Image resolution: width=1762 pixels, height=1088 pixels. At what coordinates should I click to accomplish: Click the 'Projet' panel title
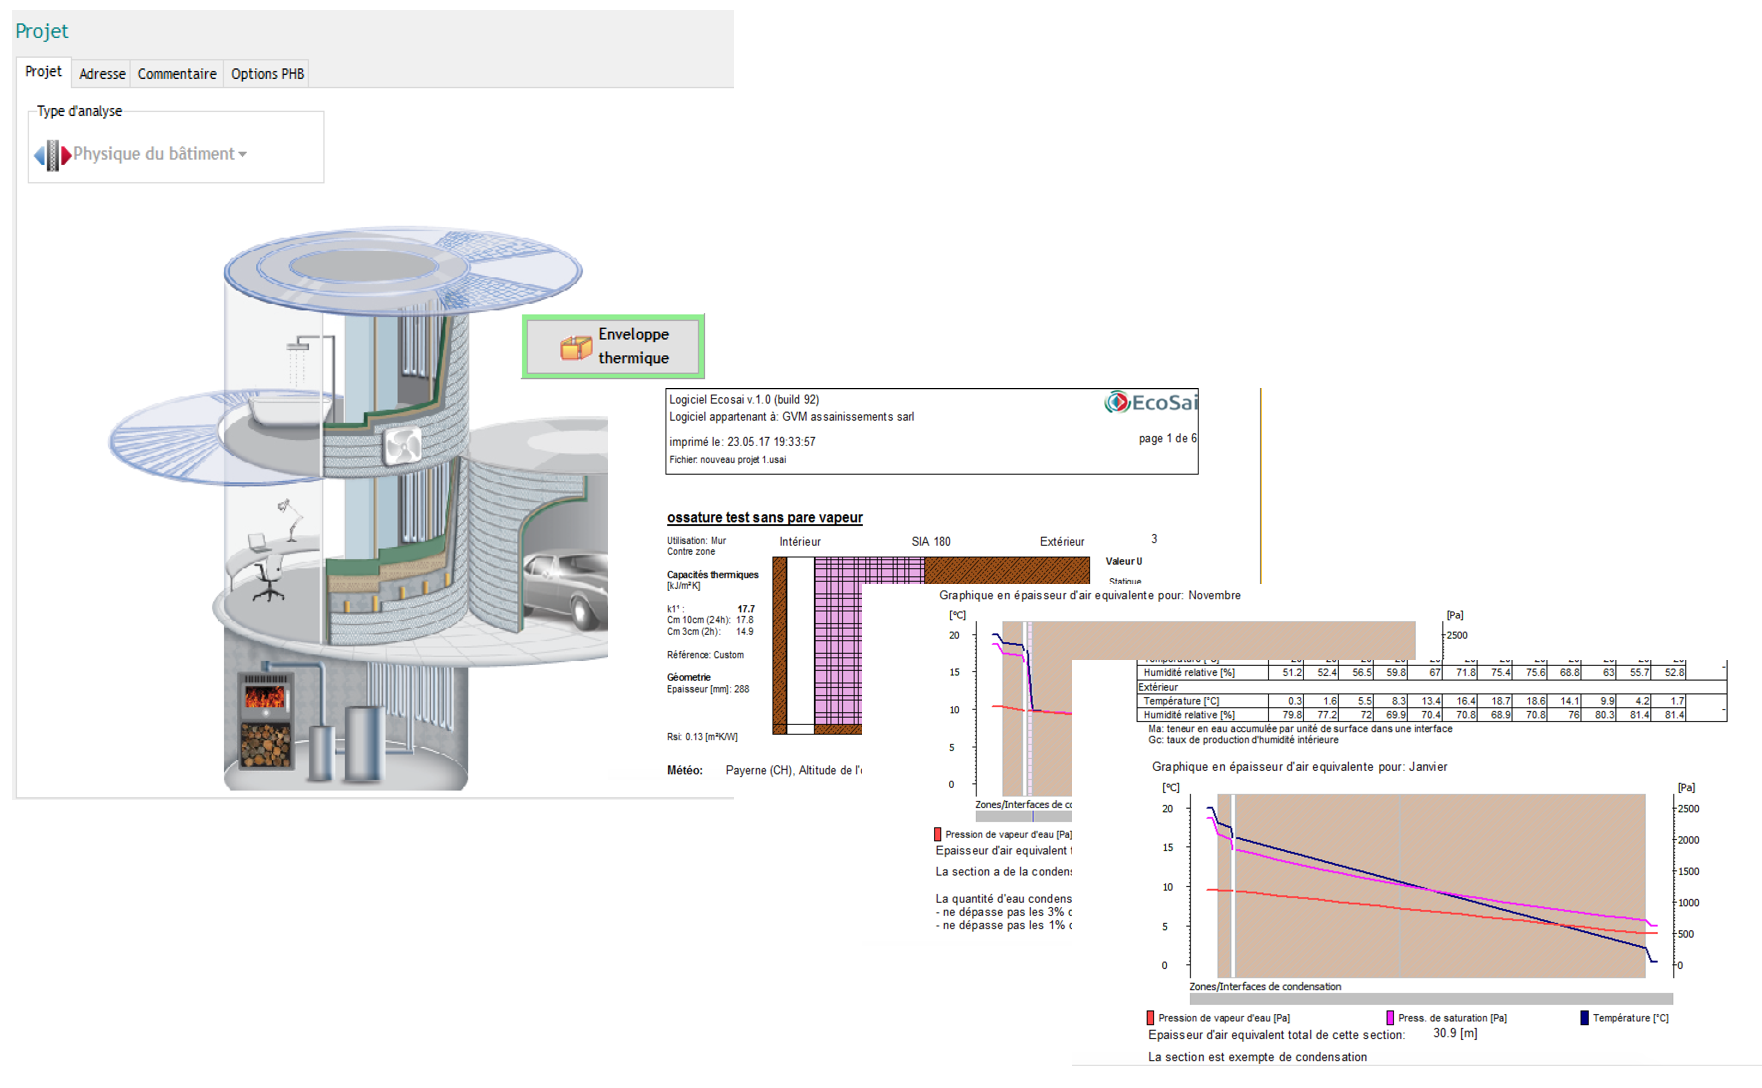[x=42, y=31]
